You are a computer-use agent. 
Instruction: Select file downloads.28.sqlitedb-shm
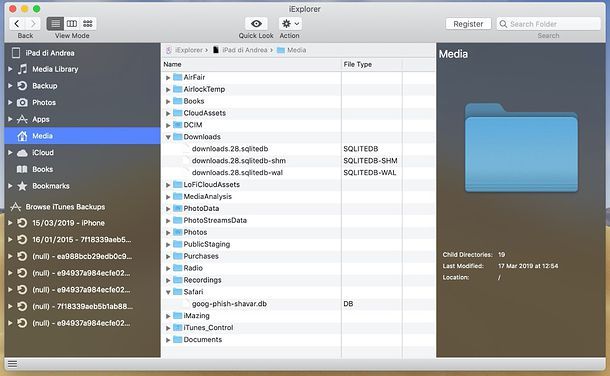coord(239,161)
